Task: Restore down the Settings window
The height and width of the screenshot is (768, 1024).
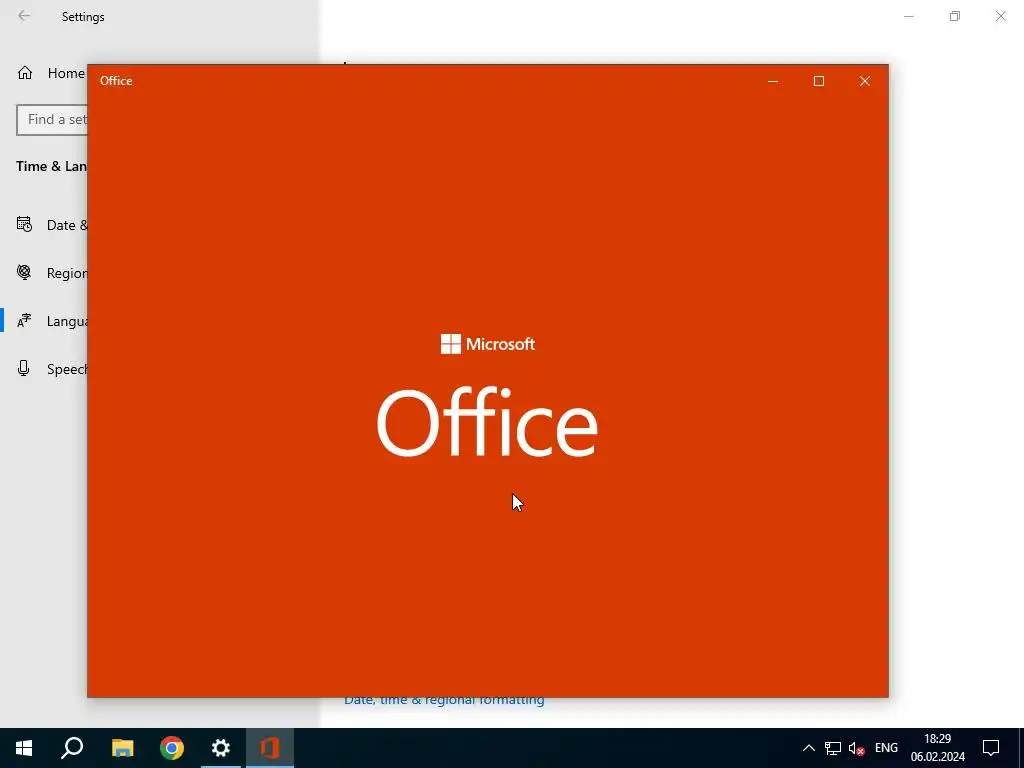Action: tap(955, 16)
